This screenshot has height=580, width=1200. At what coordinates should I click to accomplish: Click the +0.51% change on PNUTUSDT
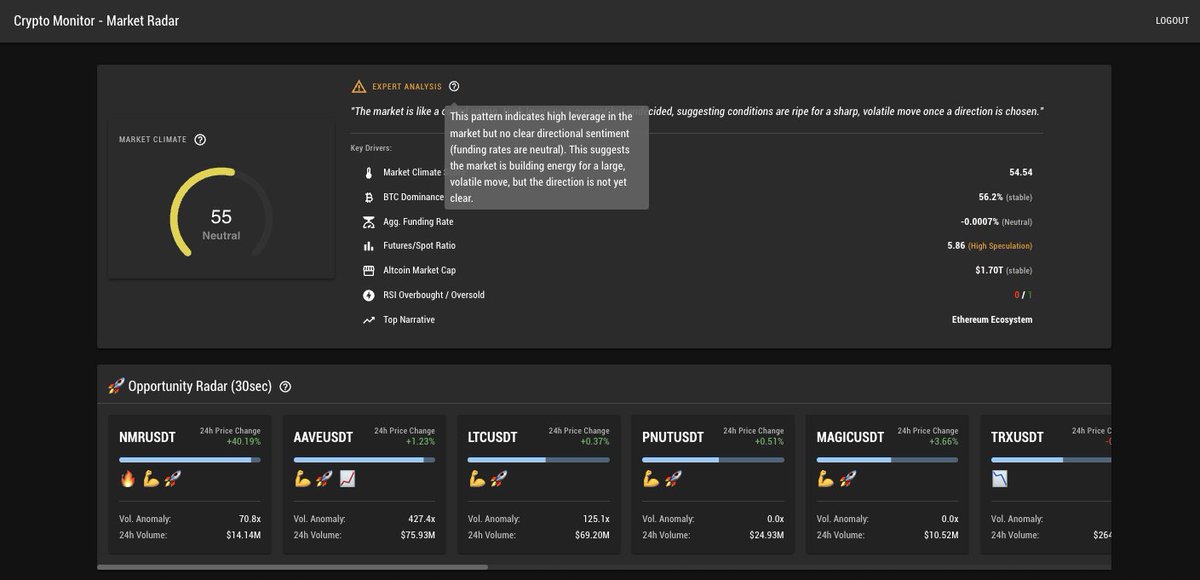point(769,441)
